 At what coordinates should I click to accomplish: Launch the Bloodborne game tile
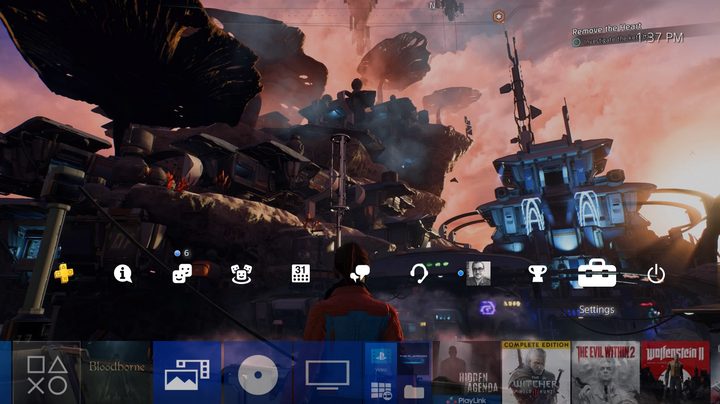pos(117,373)
